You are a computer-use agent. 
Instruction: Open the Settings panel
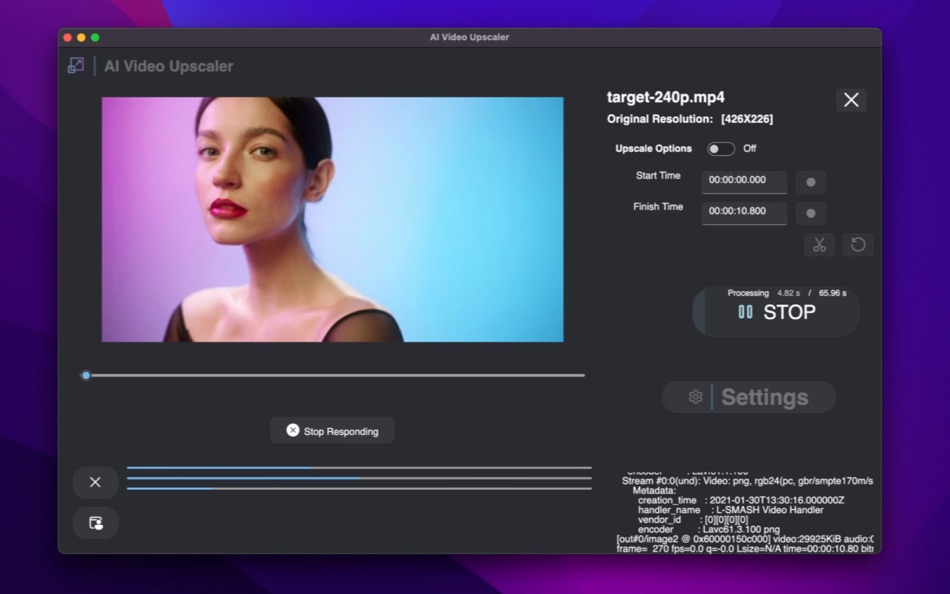[748, 397]
